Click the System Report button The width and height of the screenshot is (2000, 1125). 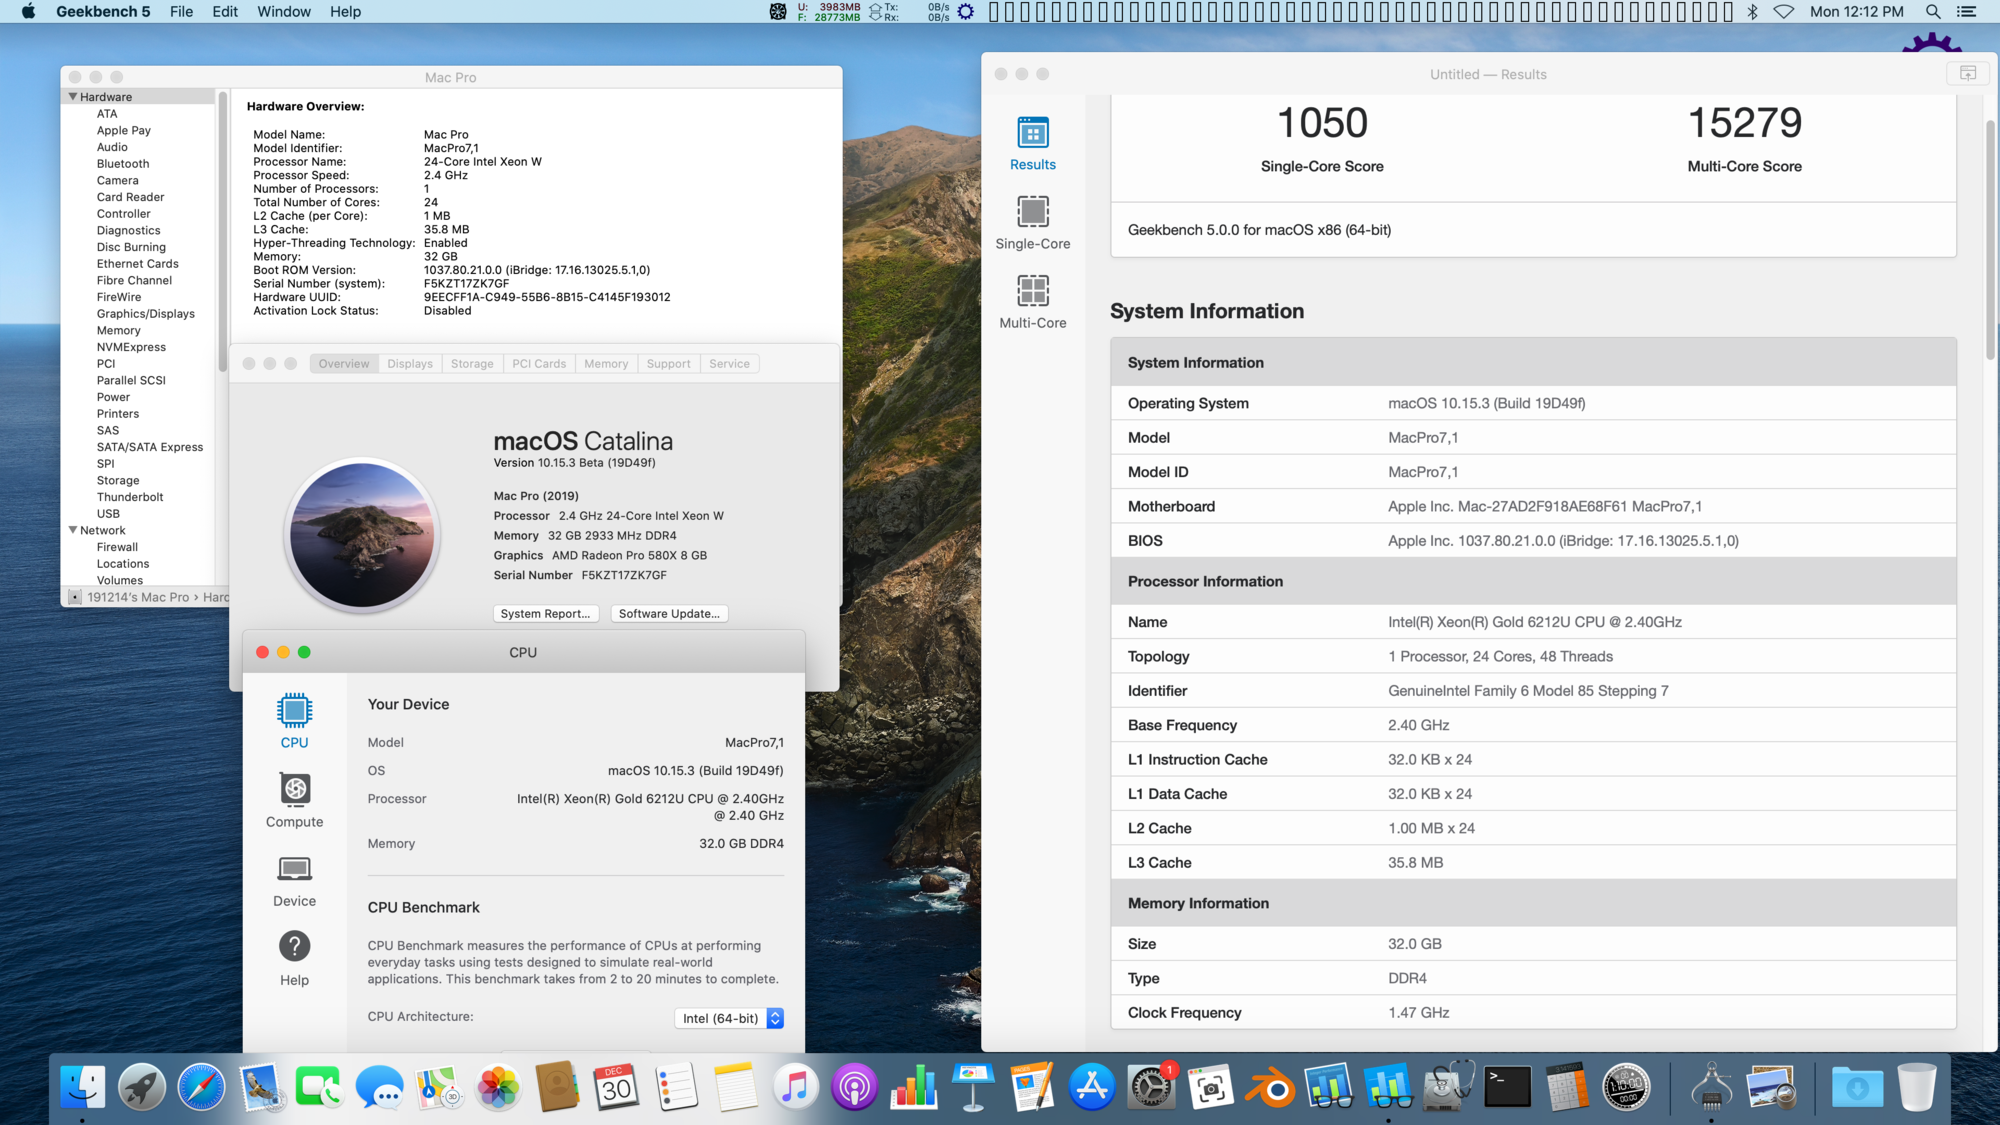tap(545, 613)
